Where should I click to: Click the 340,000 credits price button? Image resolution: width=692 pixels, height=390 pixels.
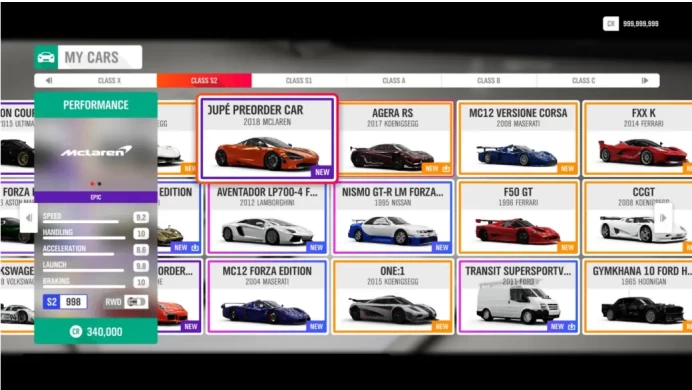click(96, 331)
